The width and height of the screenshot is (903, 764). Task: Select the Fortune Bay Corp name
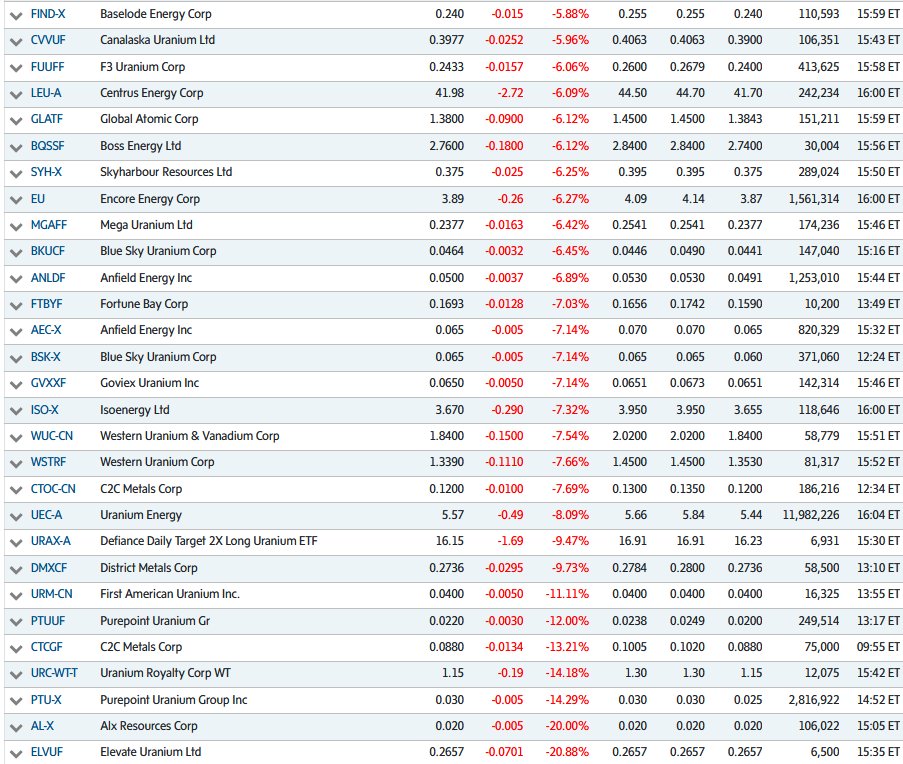(144, 303)
